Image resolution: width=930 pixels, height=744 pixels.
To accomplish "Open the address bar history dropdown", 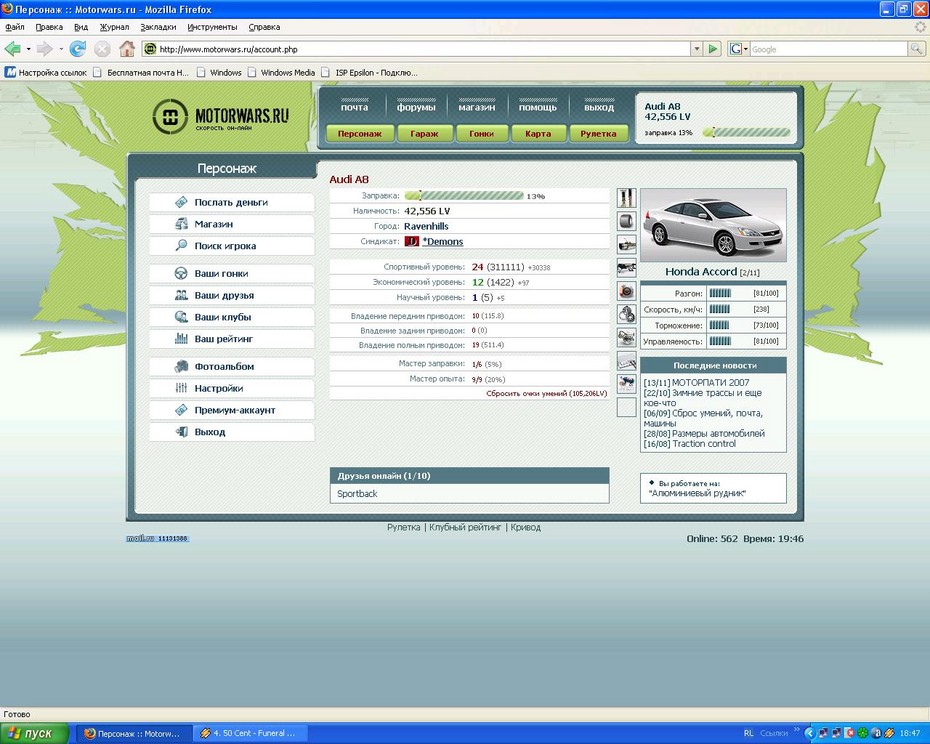I will click(x=697, y=49).
